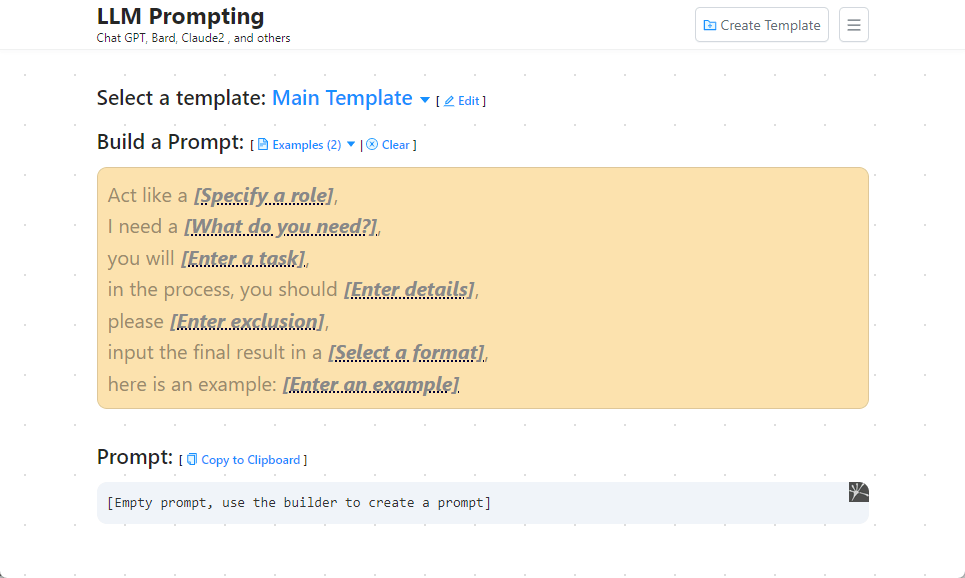Fill in the Specify a role placeholder

263,195
